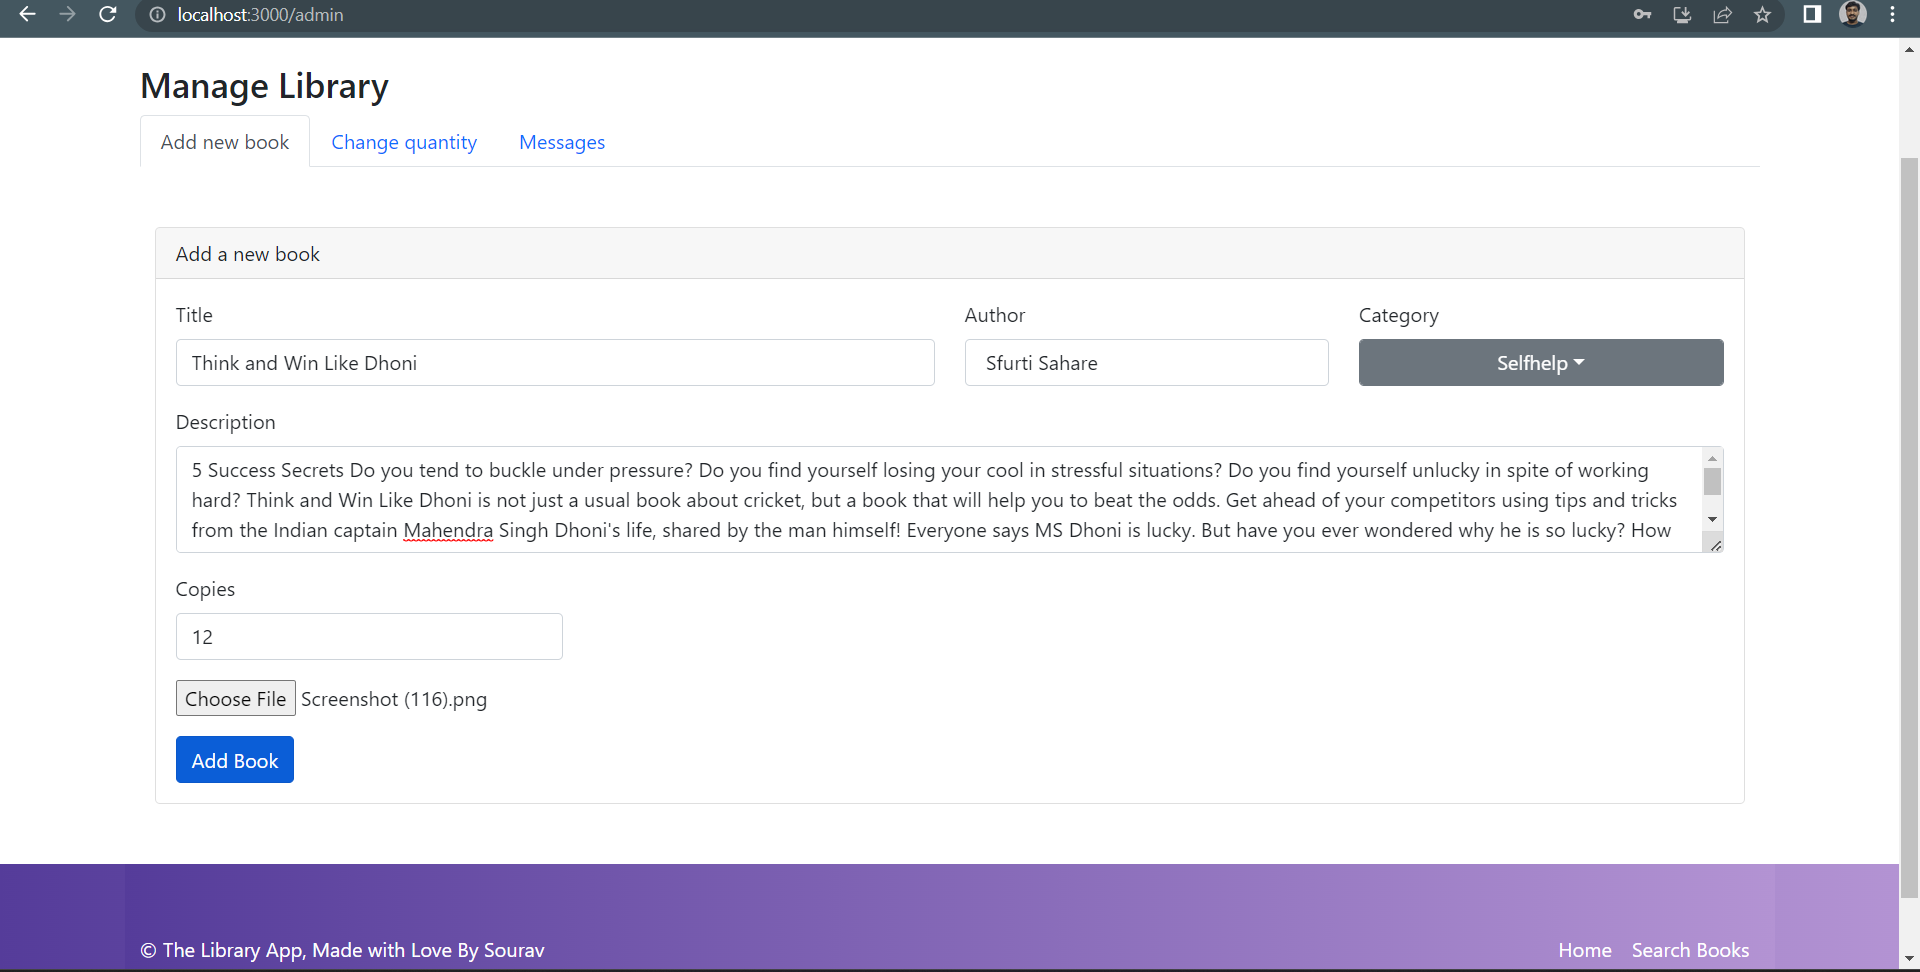Open the browser profile avatar
This screenshot has width=1920, height=972.
point(1854,15)
